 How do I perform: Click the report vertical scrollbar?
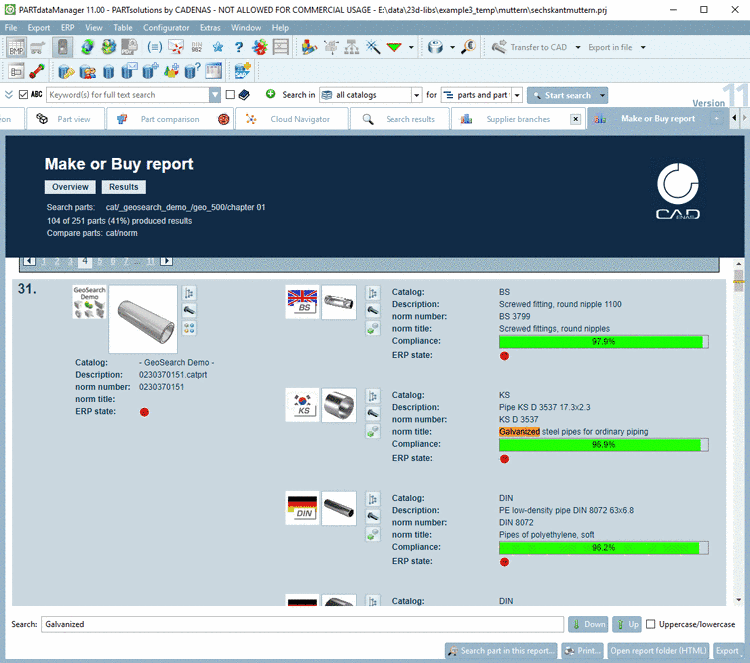[739, 432]
